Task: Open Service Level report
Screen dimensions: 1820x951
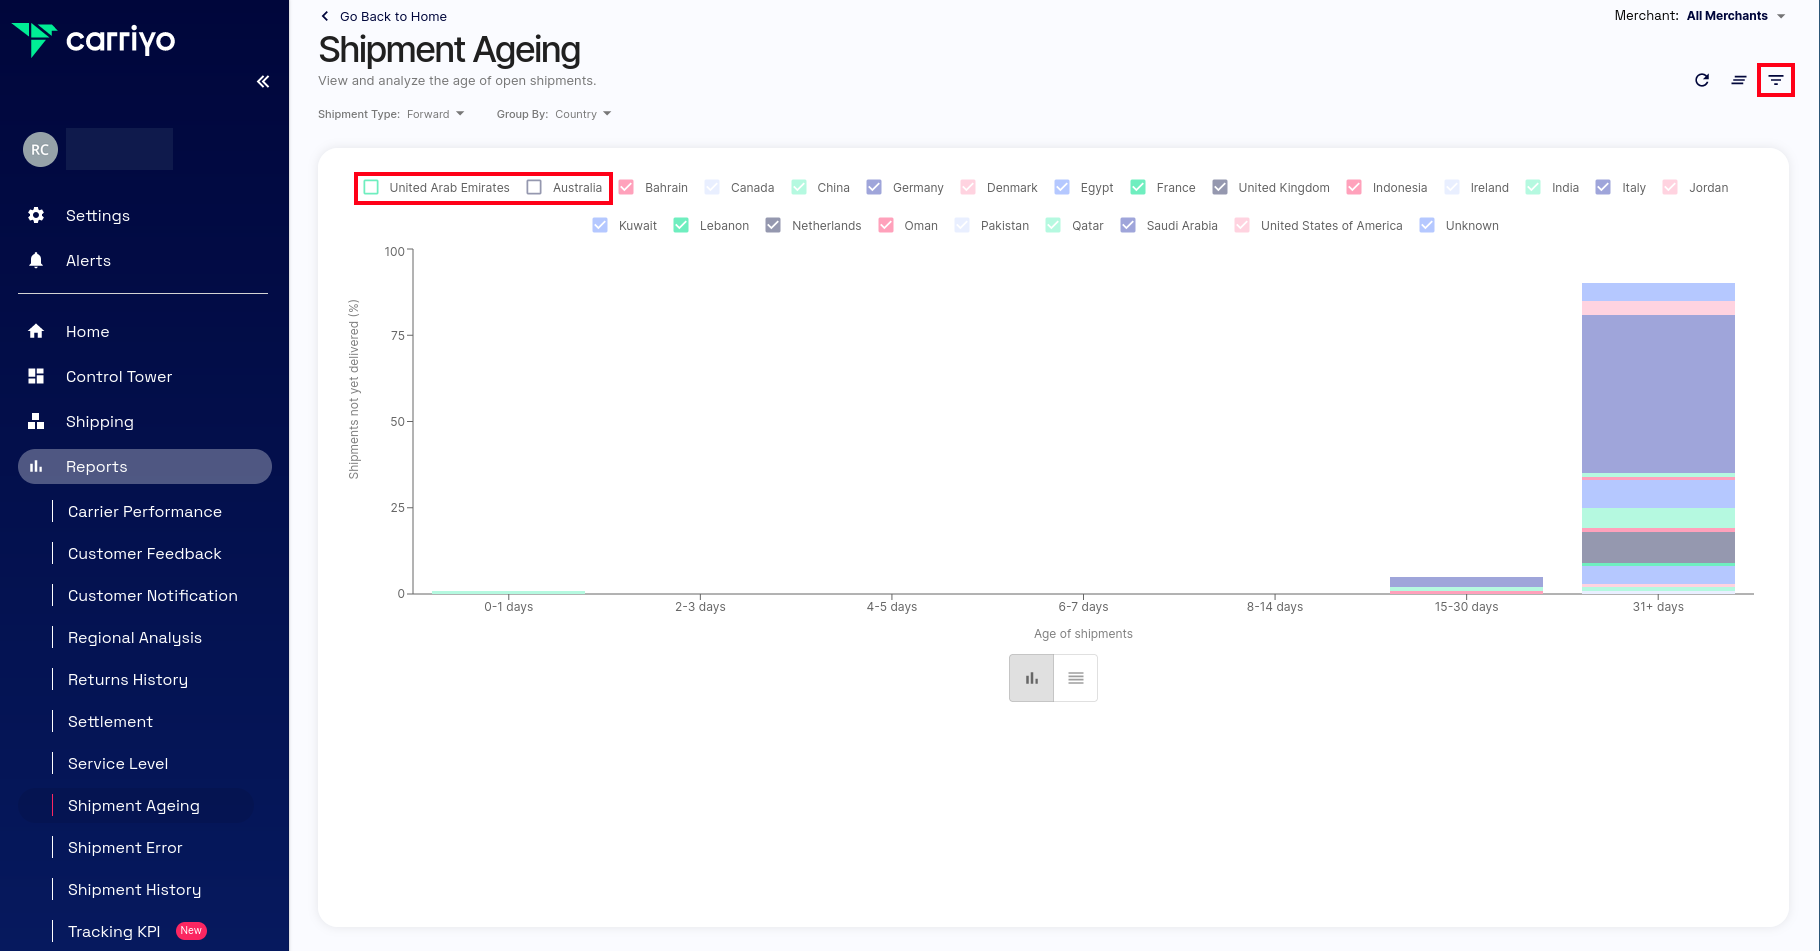Action: [x=118, y=763]
